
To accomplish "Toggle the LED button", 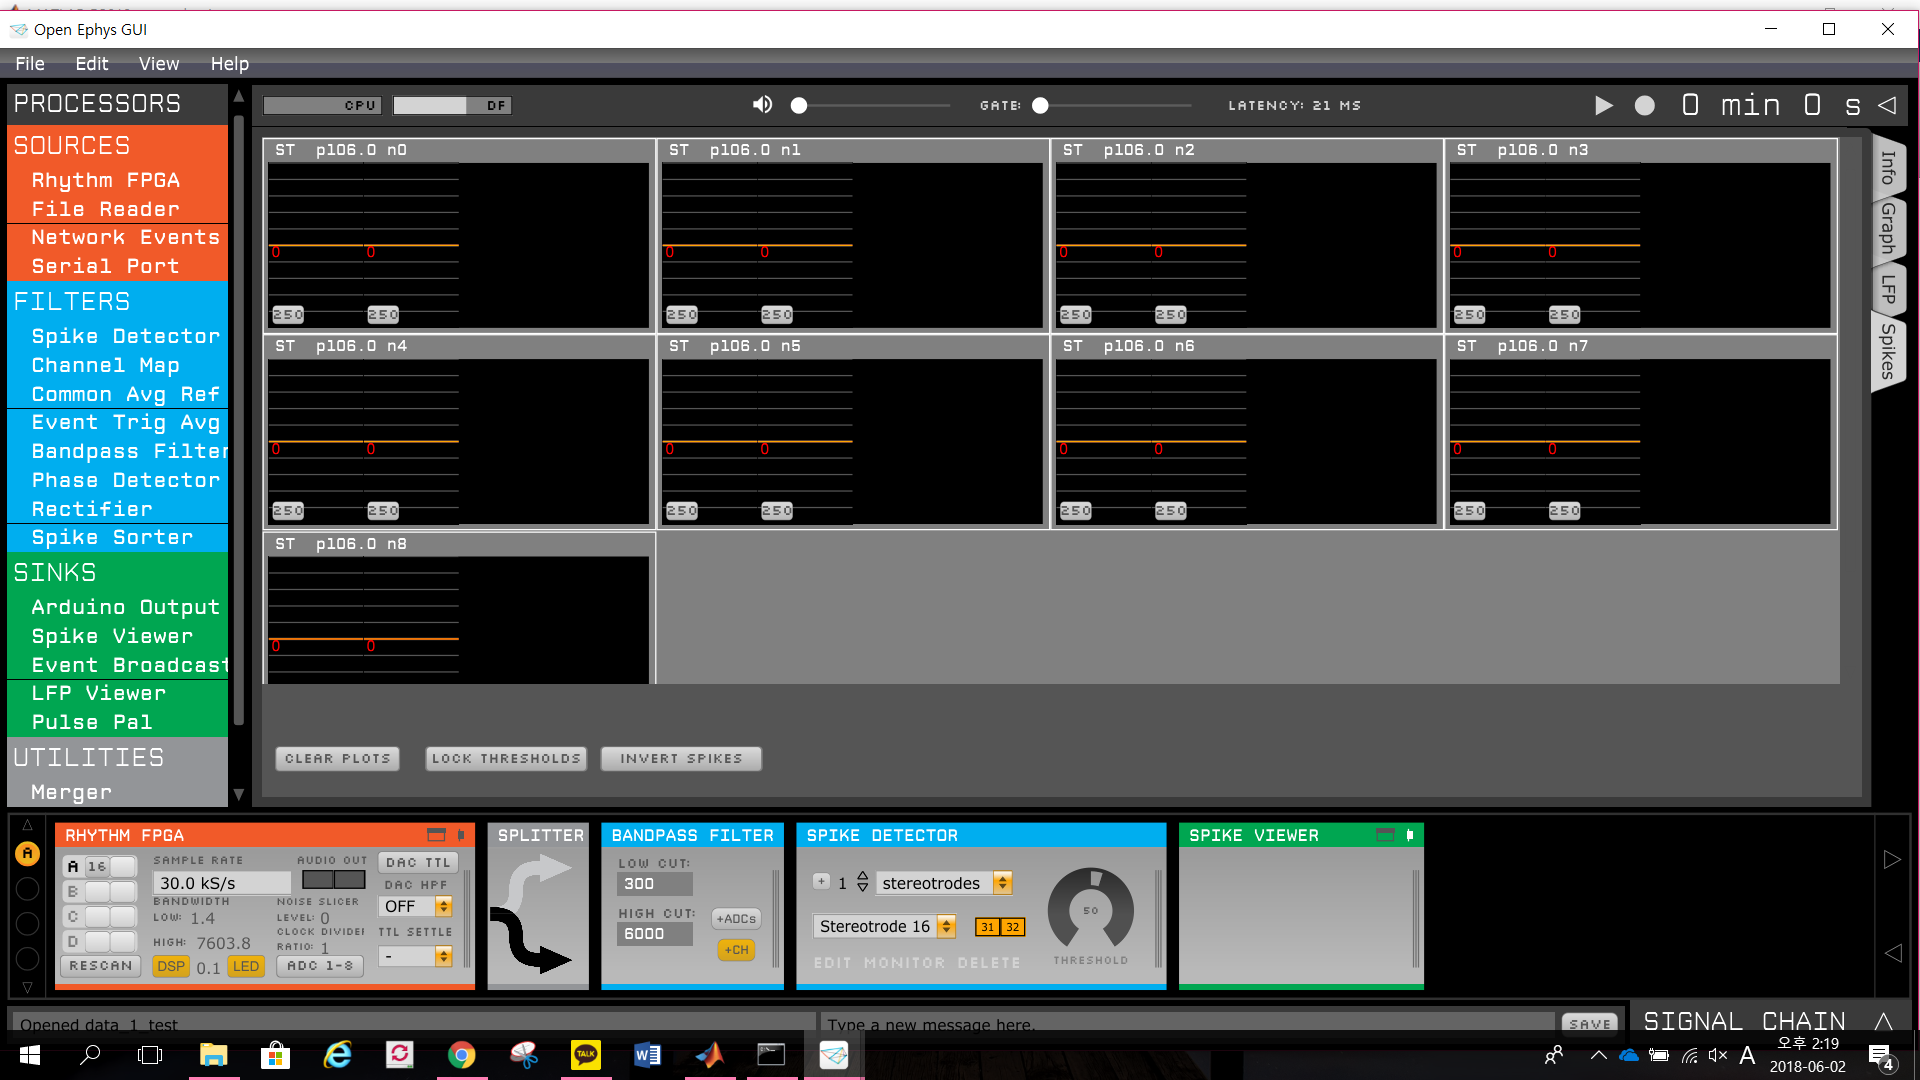I will pyautogui.click(x=245, y=966).
